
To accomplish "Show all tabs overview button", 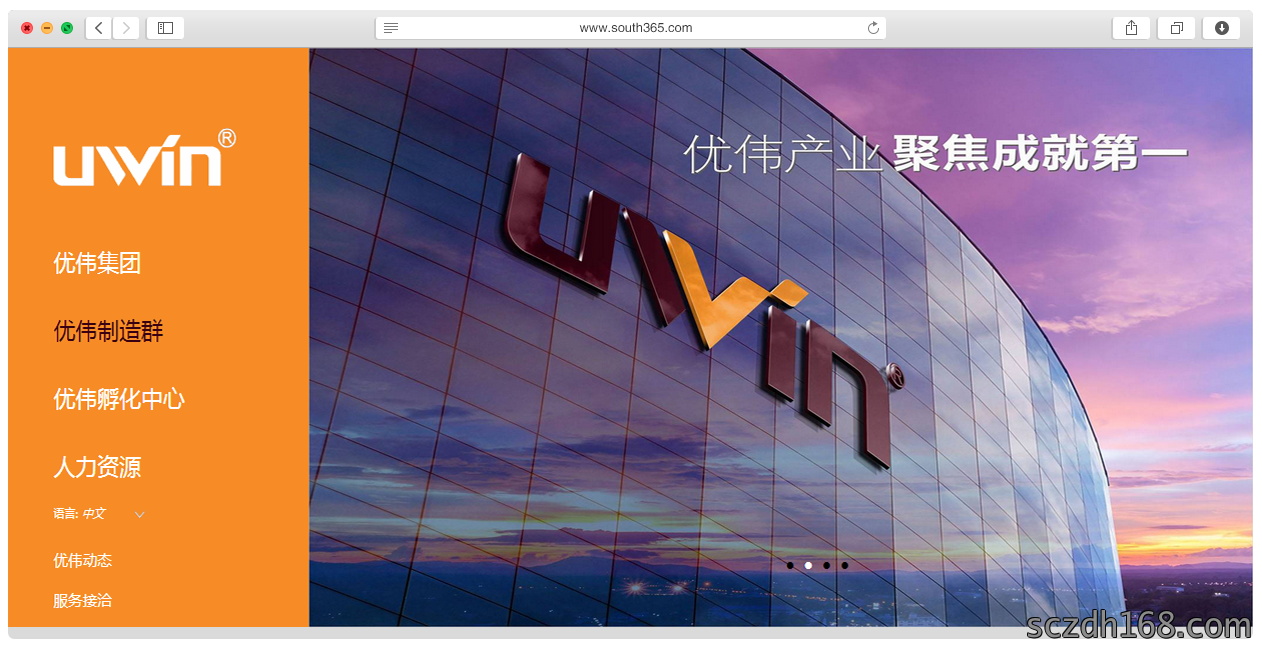I will tap(1176, 28).
